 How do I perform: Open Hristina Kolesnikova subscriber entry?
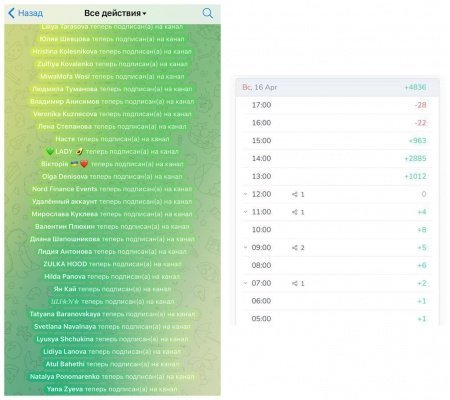click(112, 52)
